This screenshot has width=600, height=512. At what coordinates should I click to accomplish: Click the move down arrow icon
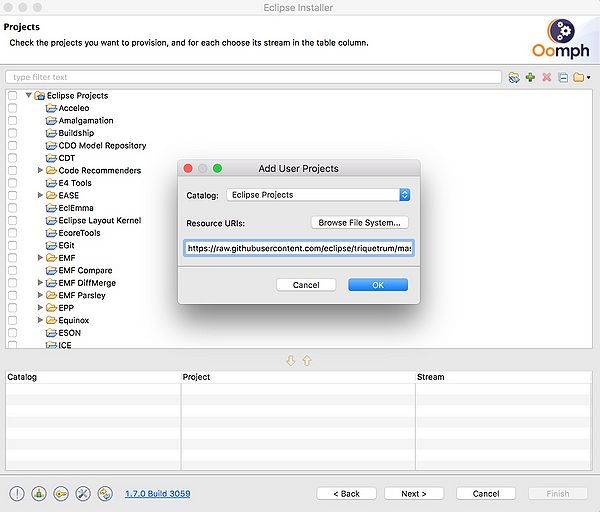point(291,360)
